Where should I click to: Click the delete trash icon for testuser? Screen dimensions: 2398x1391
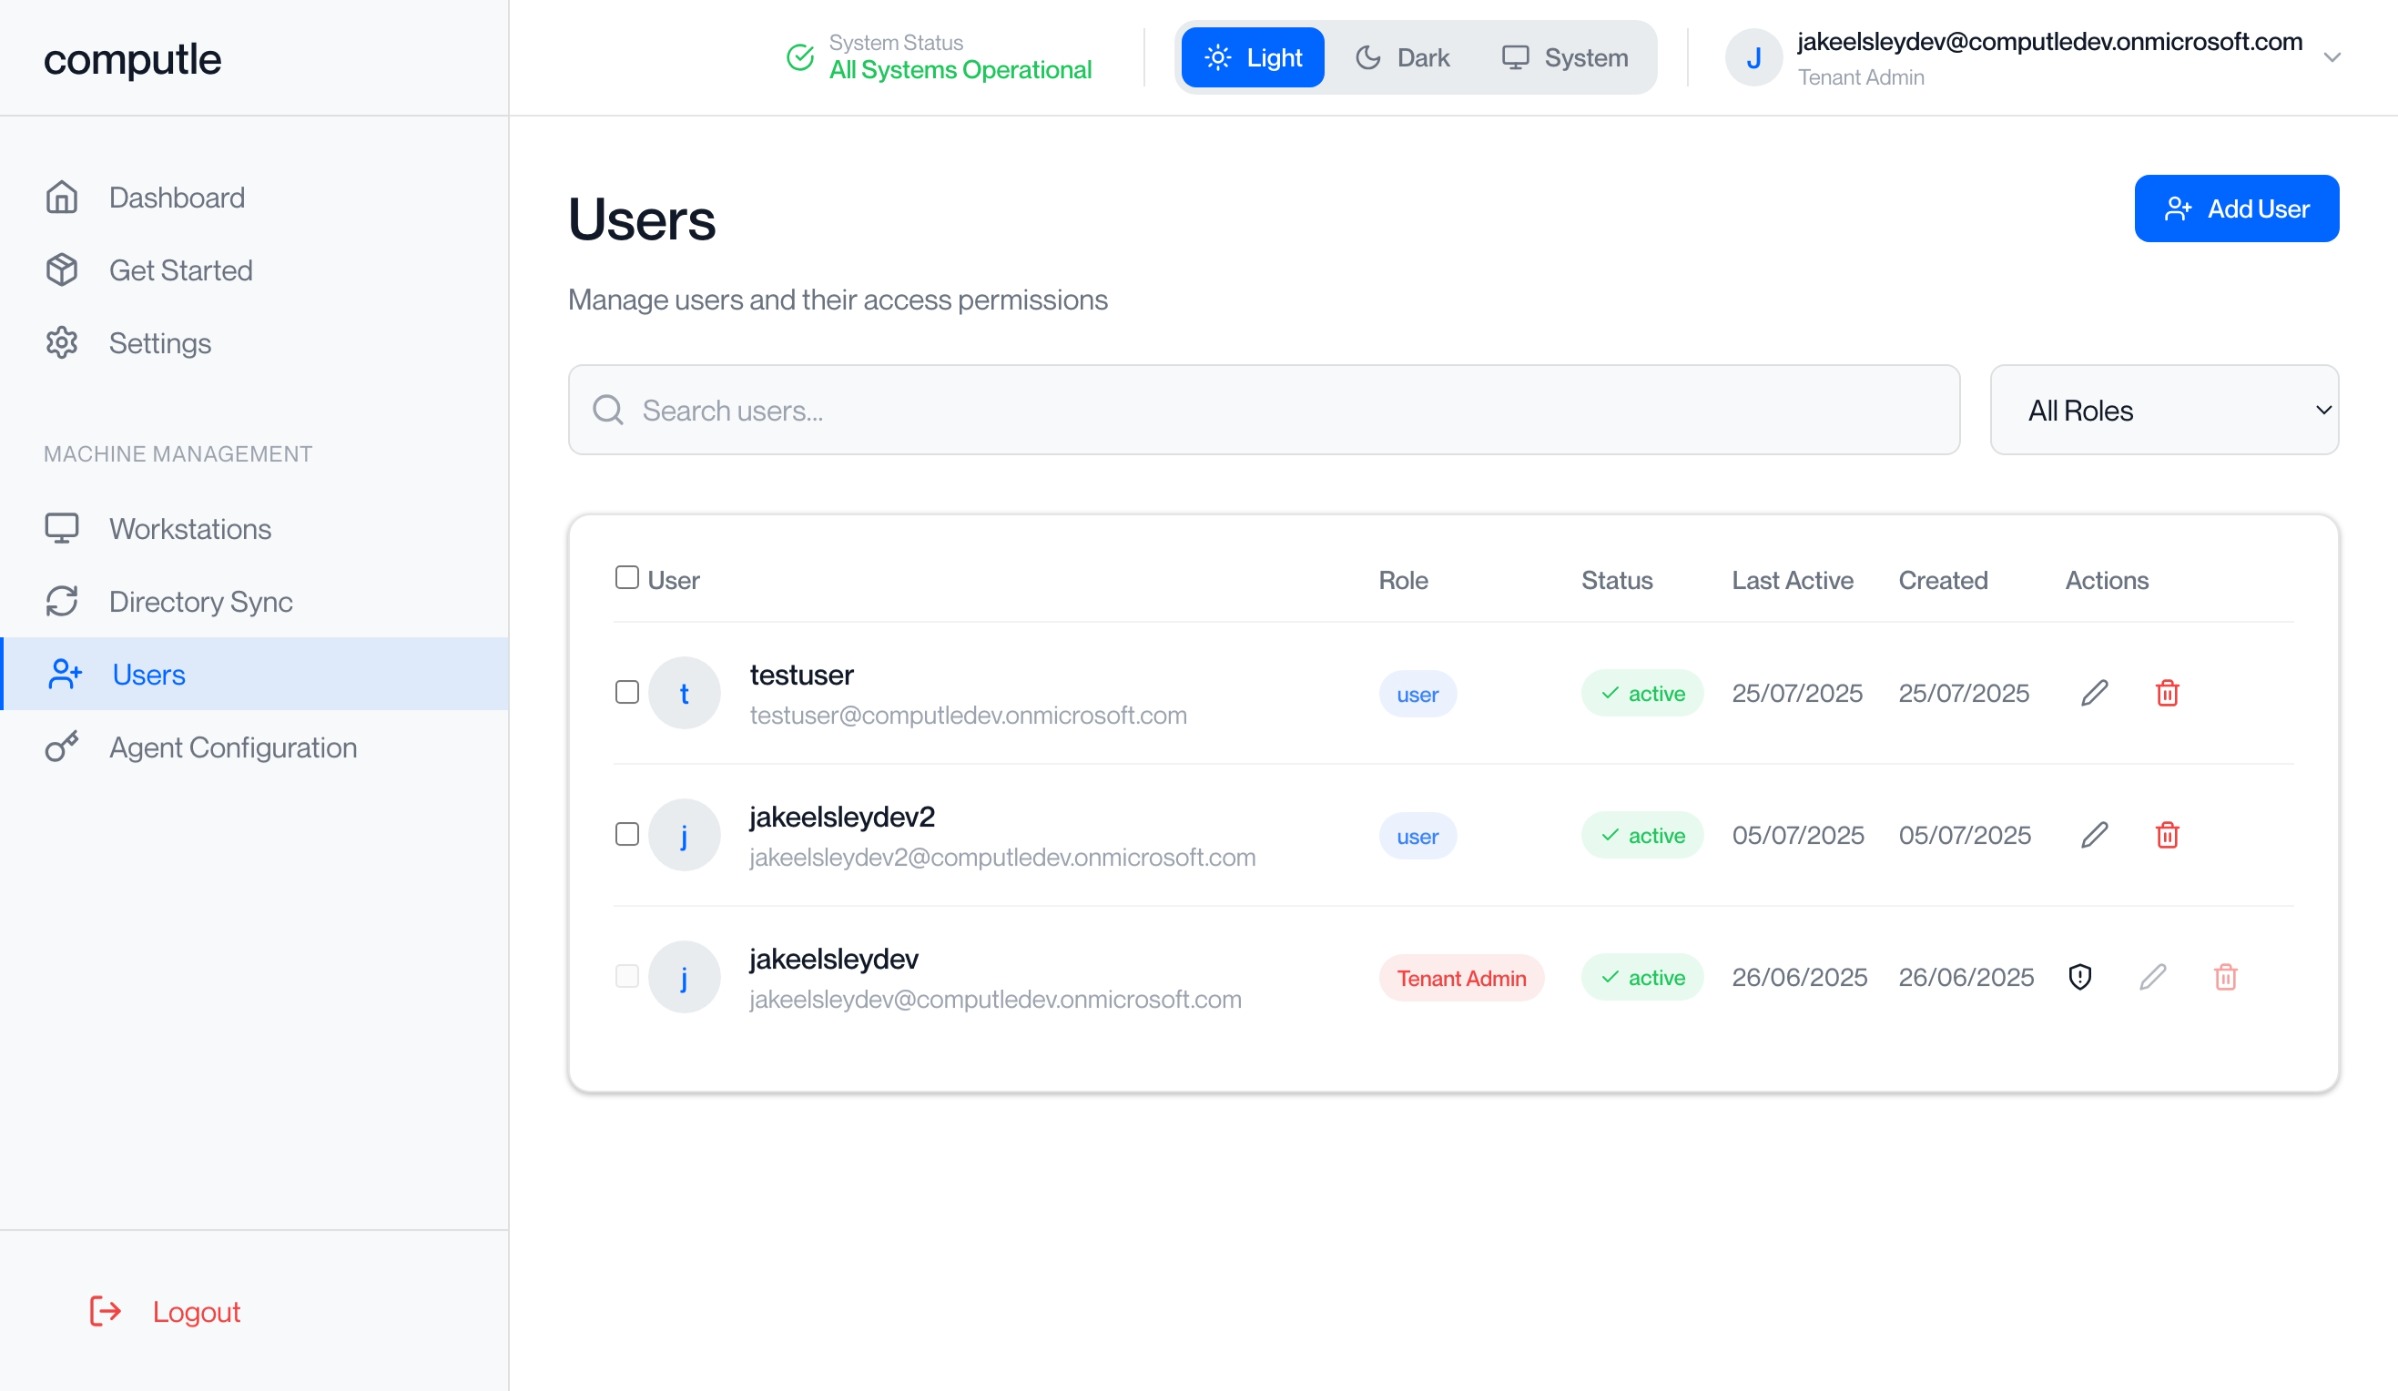[x=2167, y=693]
